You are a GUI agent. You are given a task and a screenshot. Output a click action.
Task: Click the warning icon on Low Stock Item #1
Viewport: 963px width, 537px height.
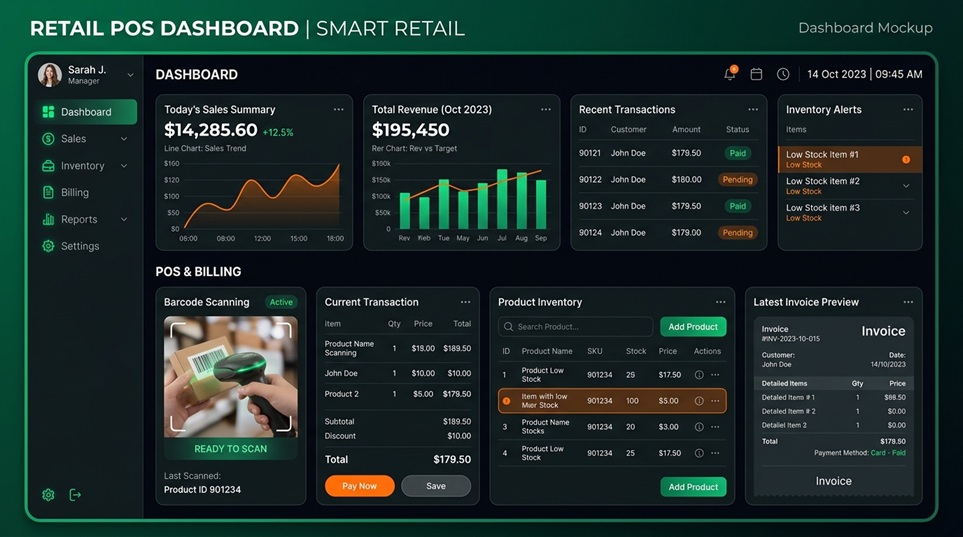tap(906, 159)
